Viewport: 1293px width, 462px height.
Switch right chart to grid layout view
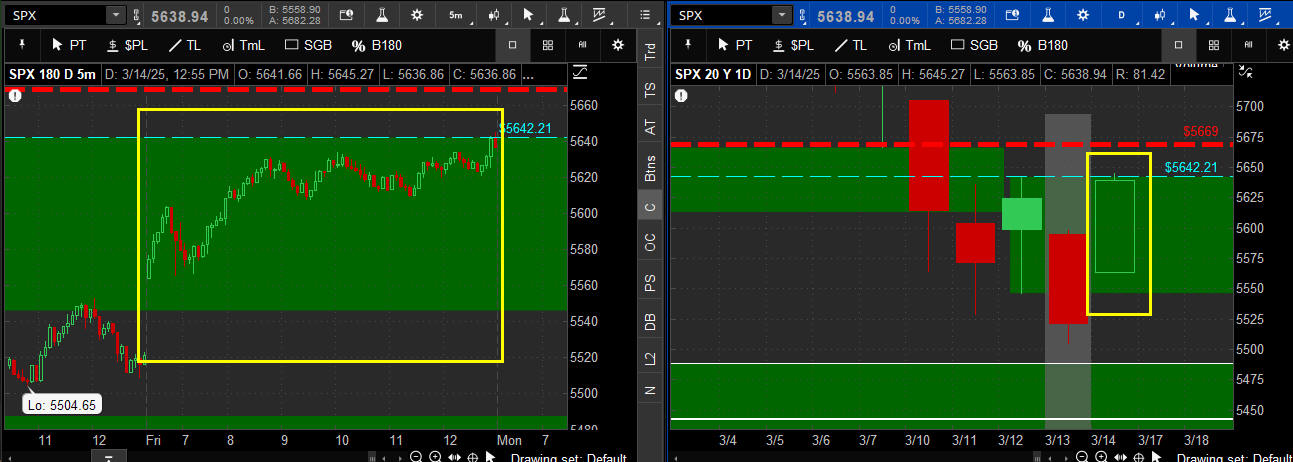(x=1213, y=45)
